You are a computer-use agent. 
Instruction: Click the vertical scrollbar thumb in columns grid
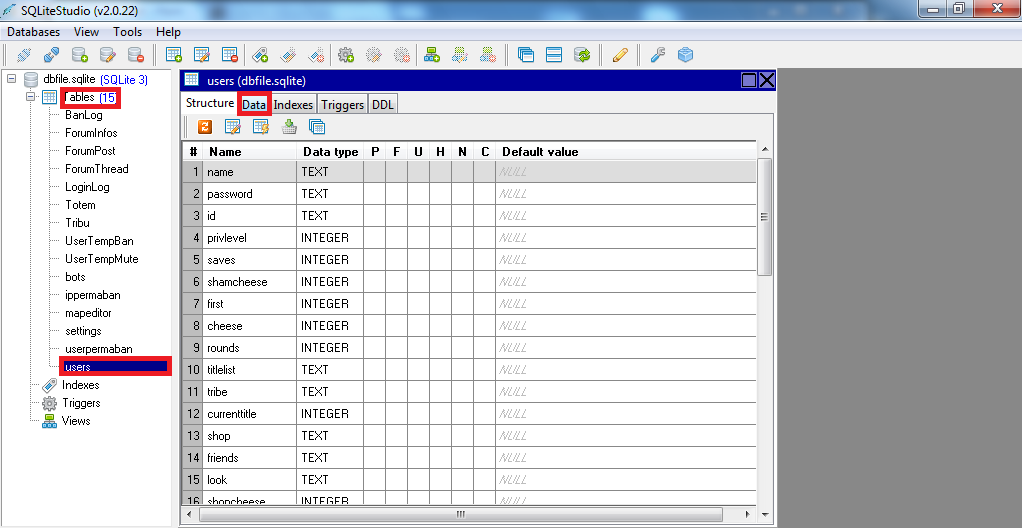tap(765, 216)
